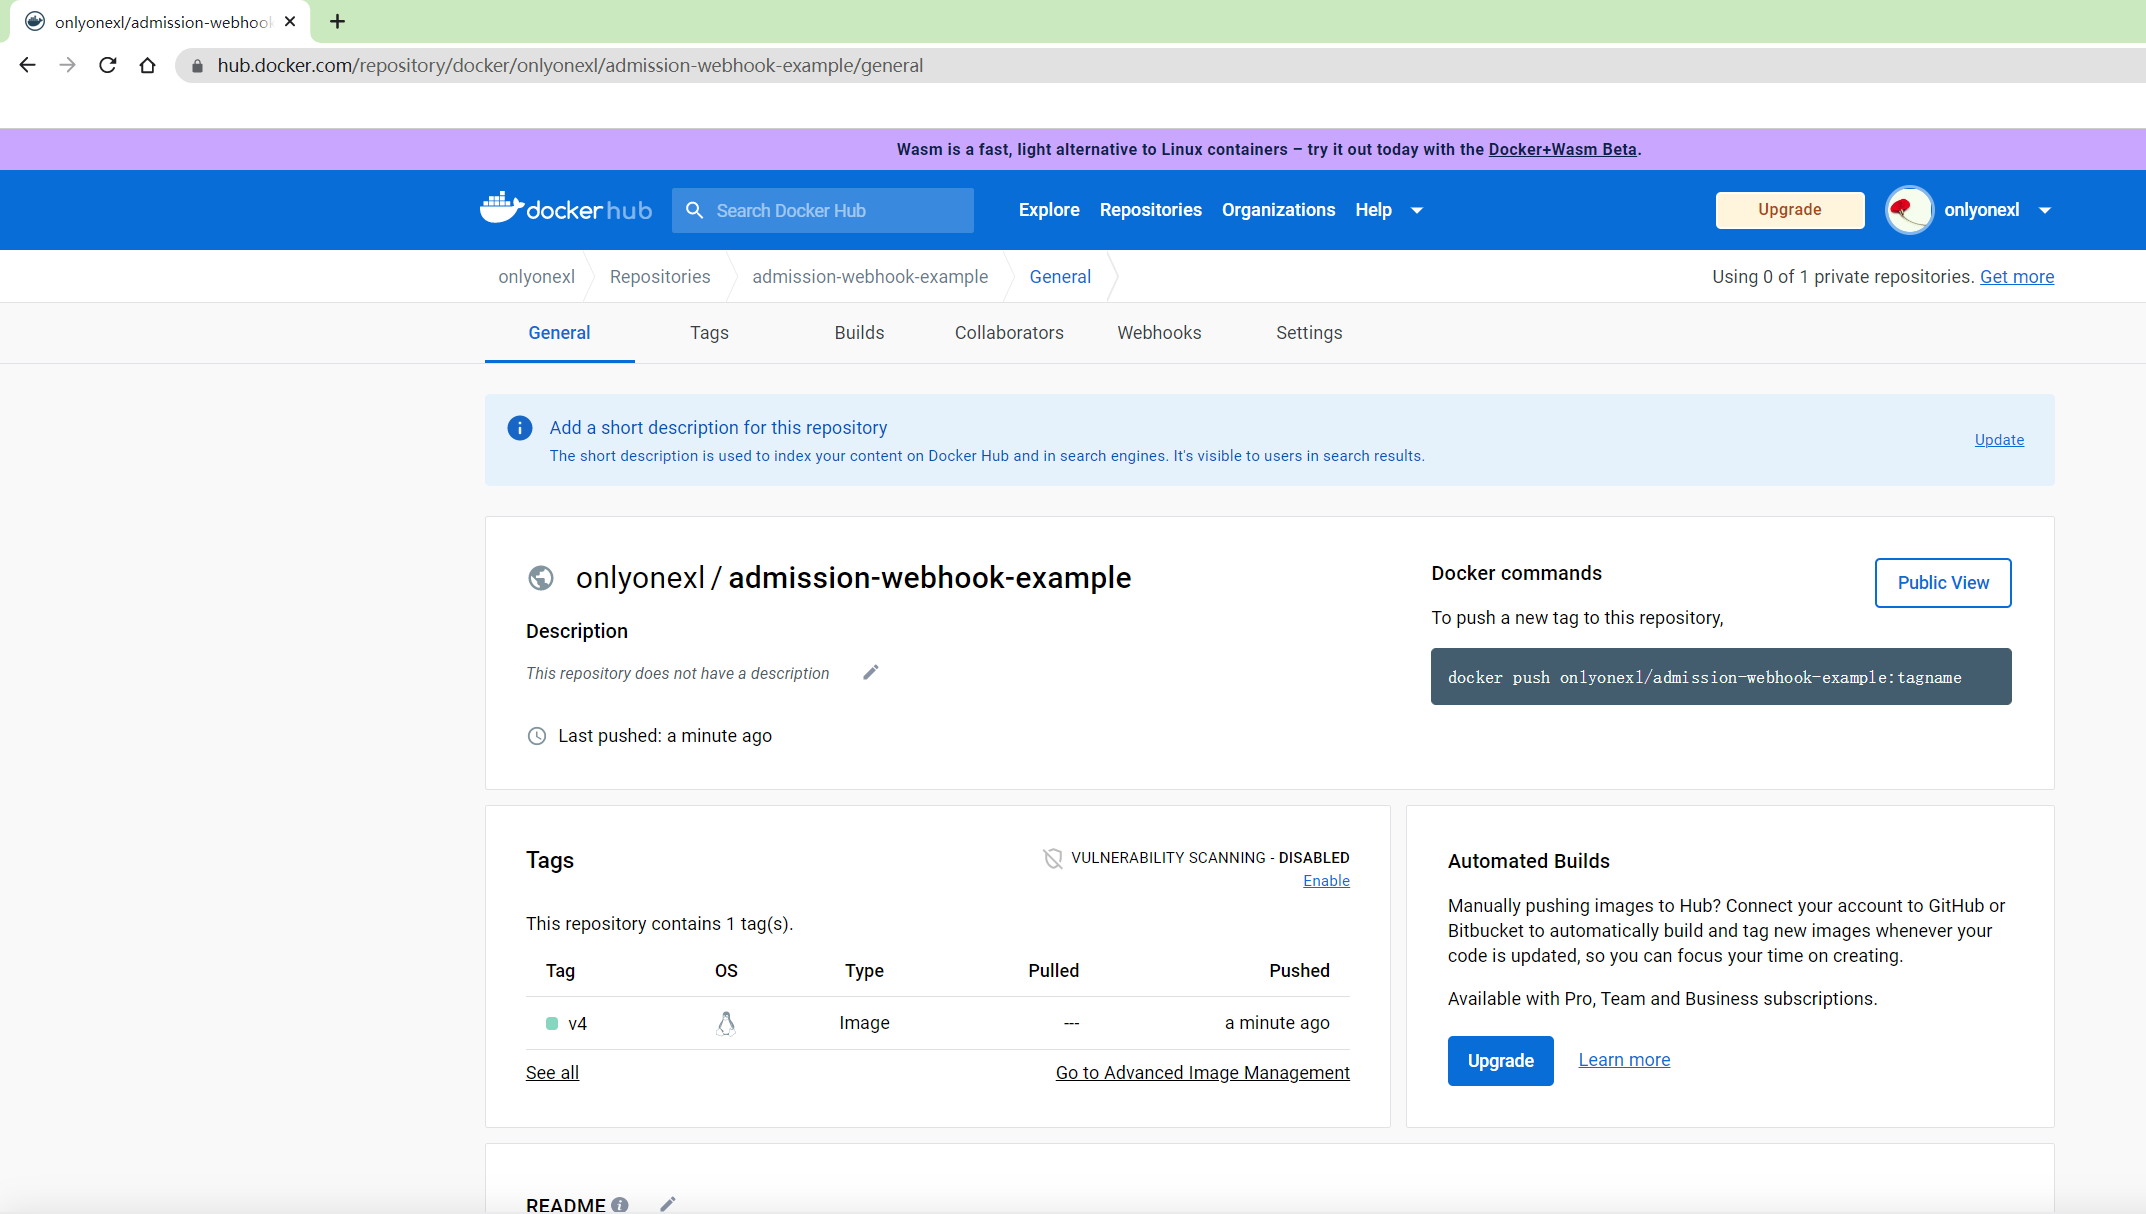
Task: Switch to the General tab
Action: coord(559,333)
